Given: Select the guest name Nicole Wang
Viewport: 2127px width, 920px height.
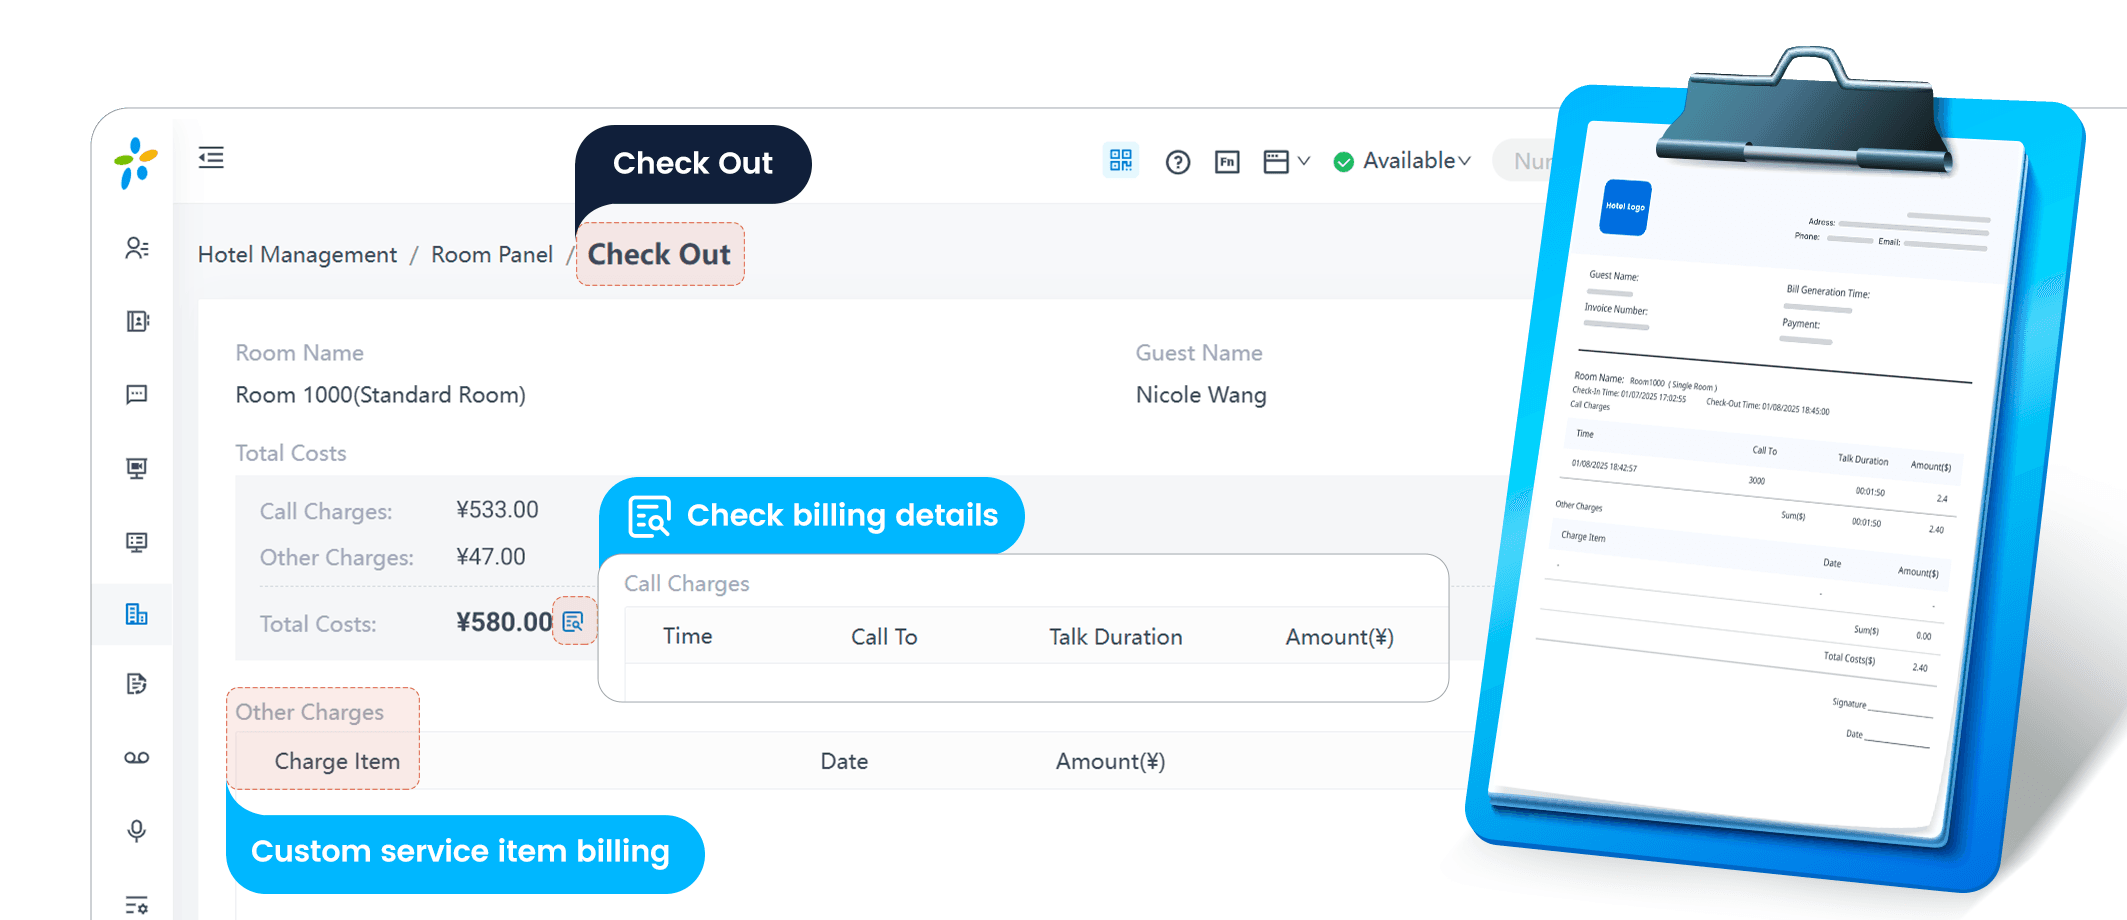Looking at the screenshot, I should [x=1201, y=395].
